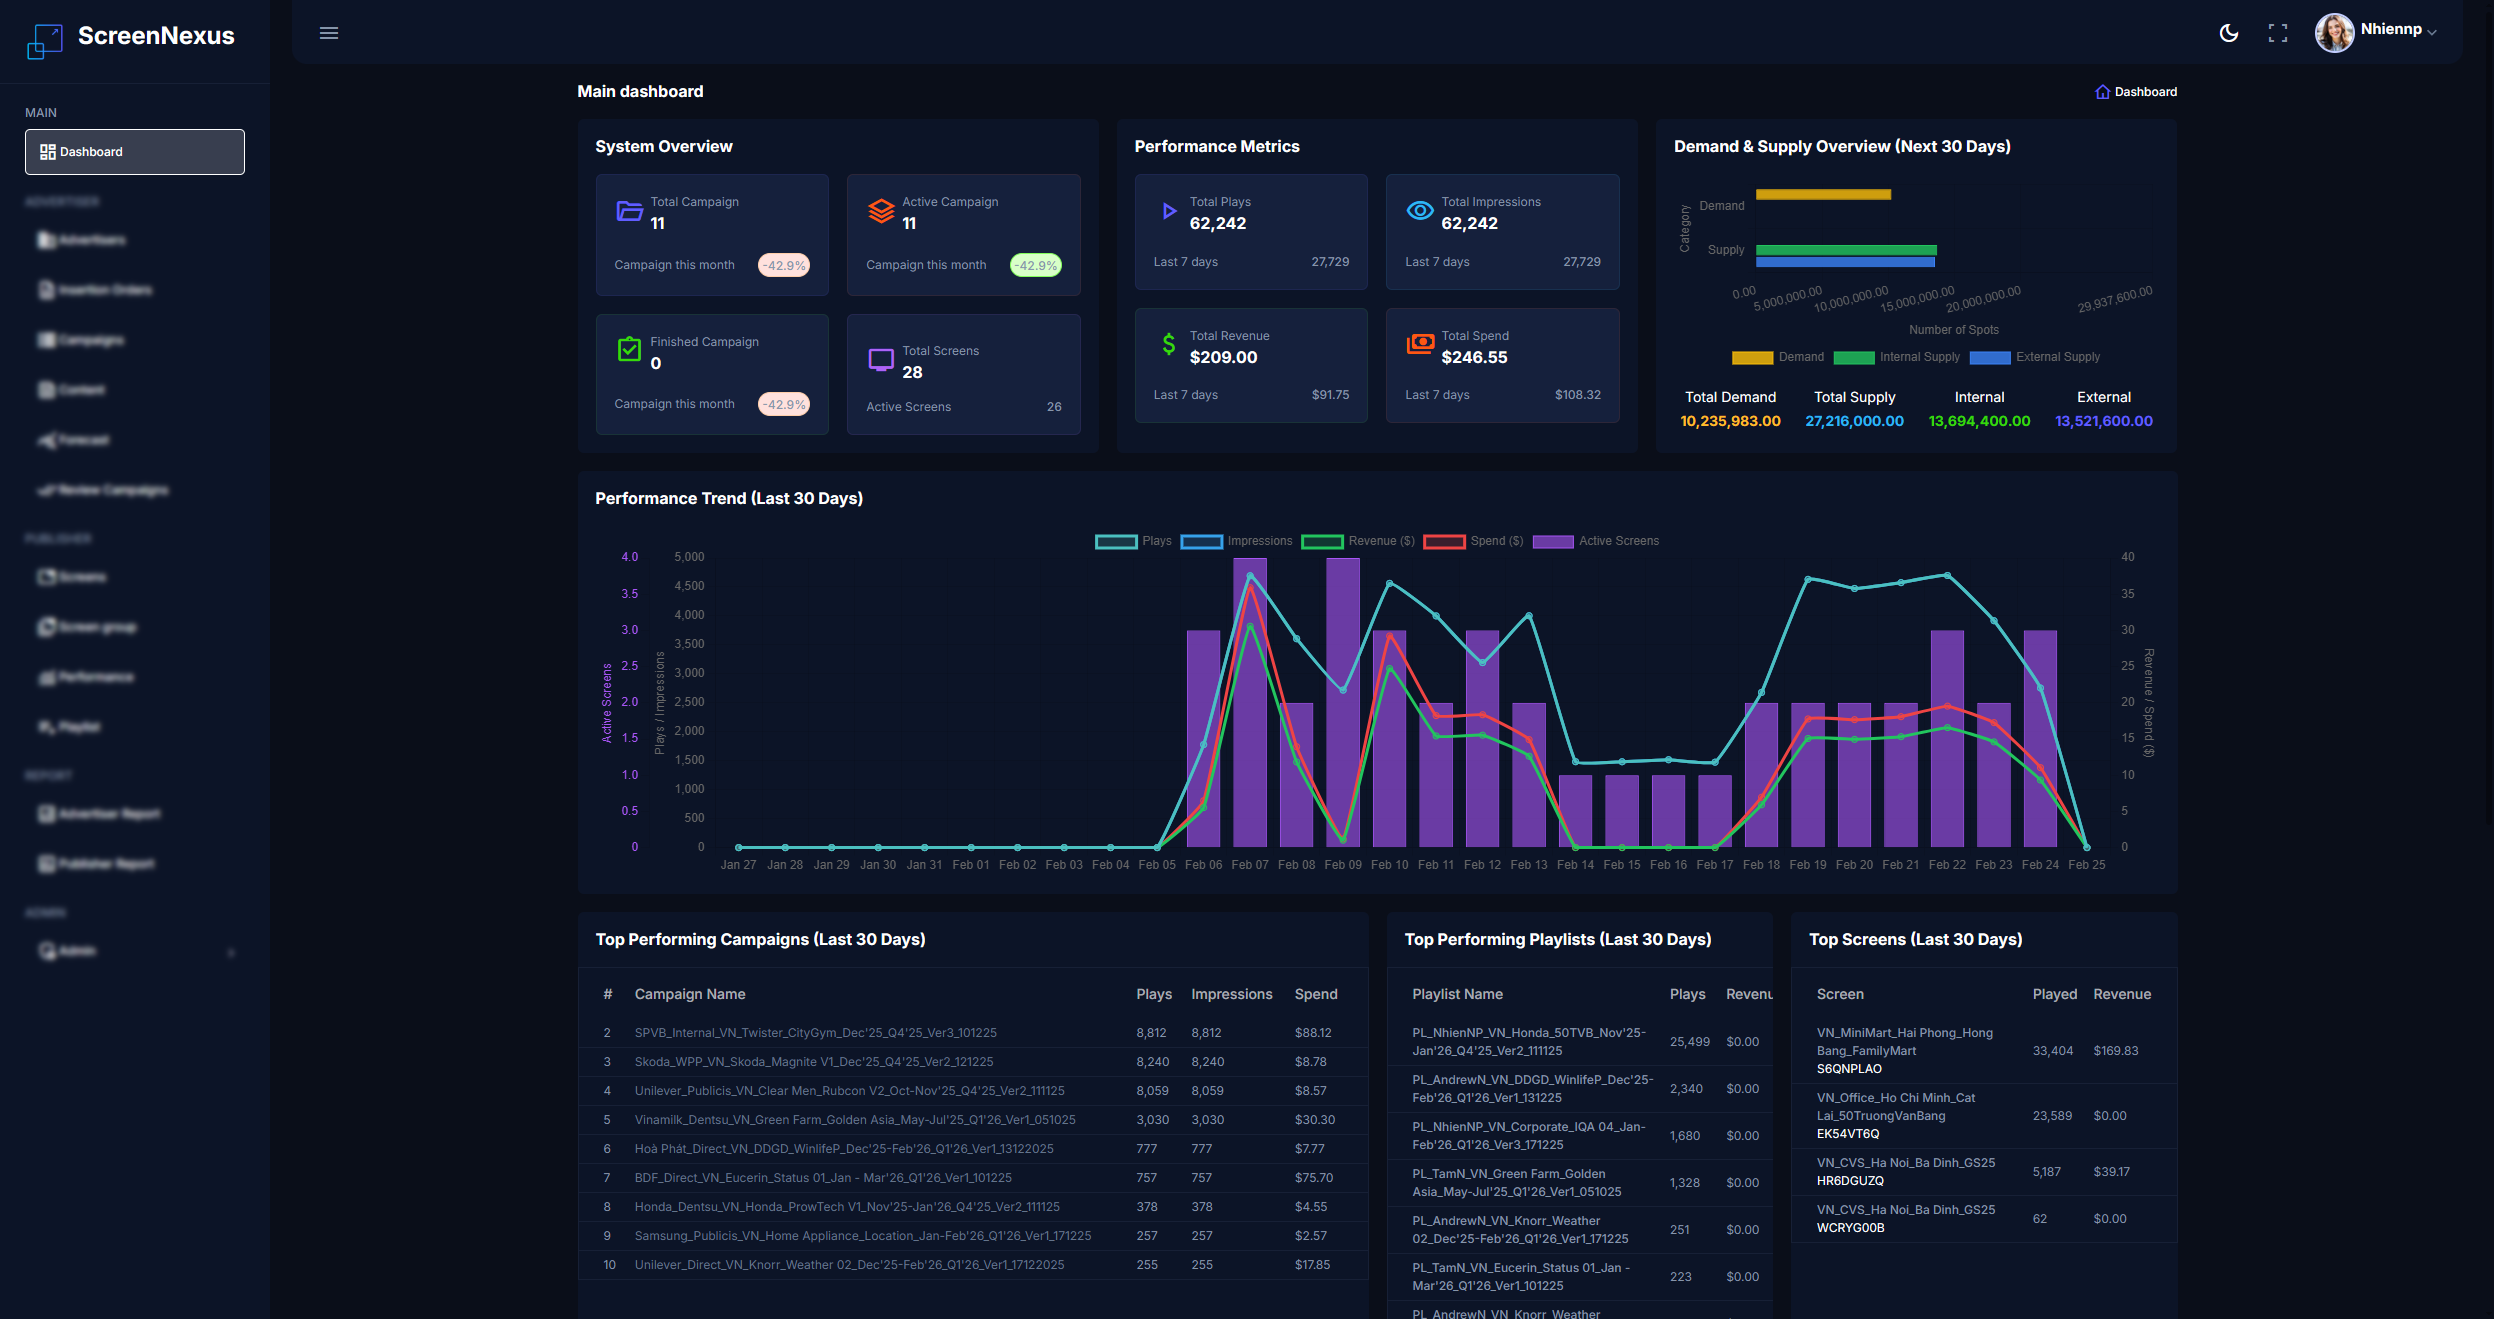The height and width of the screenshot is (1319, 2494).
Task: Click the Total Spend money icon
Action: click(x=1420, y=345)
